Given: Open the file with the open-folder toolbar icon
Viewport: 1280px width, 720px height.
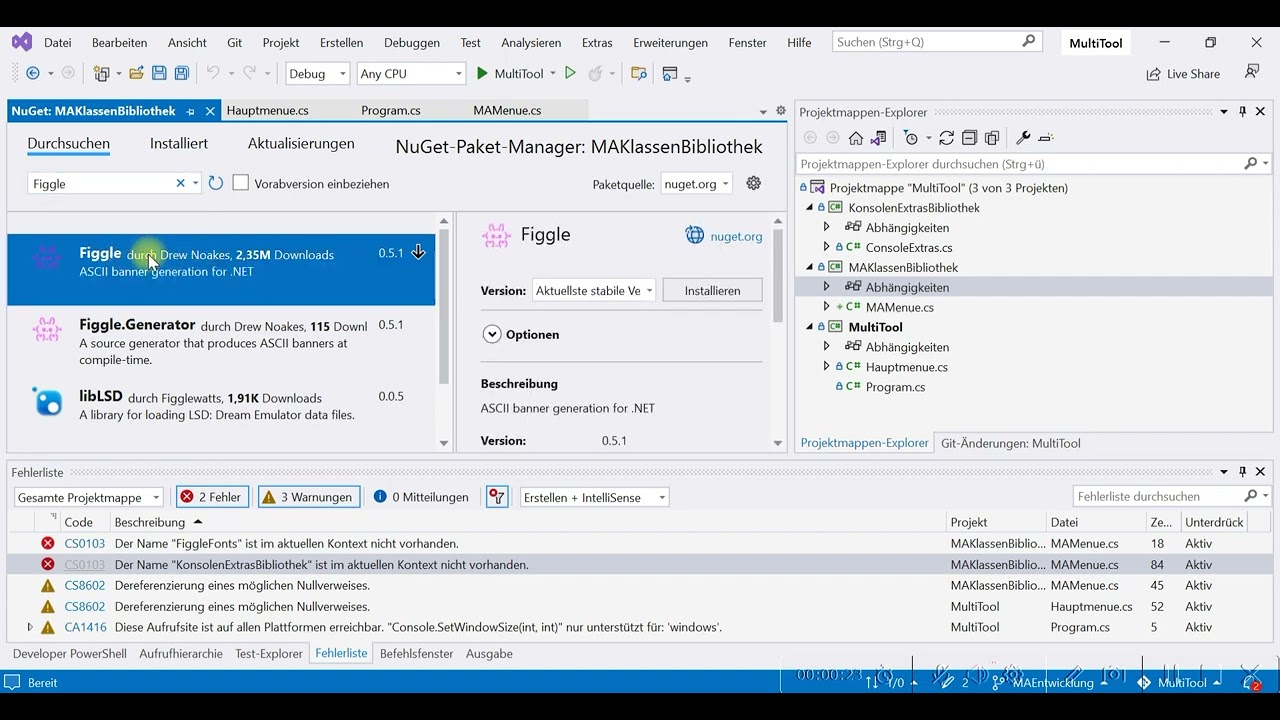Looking at the screenshot, I should (136, 73).
